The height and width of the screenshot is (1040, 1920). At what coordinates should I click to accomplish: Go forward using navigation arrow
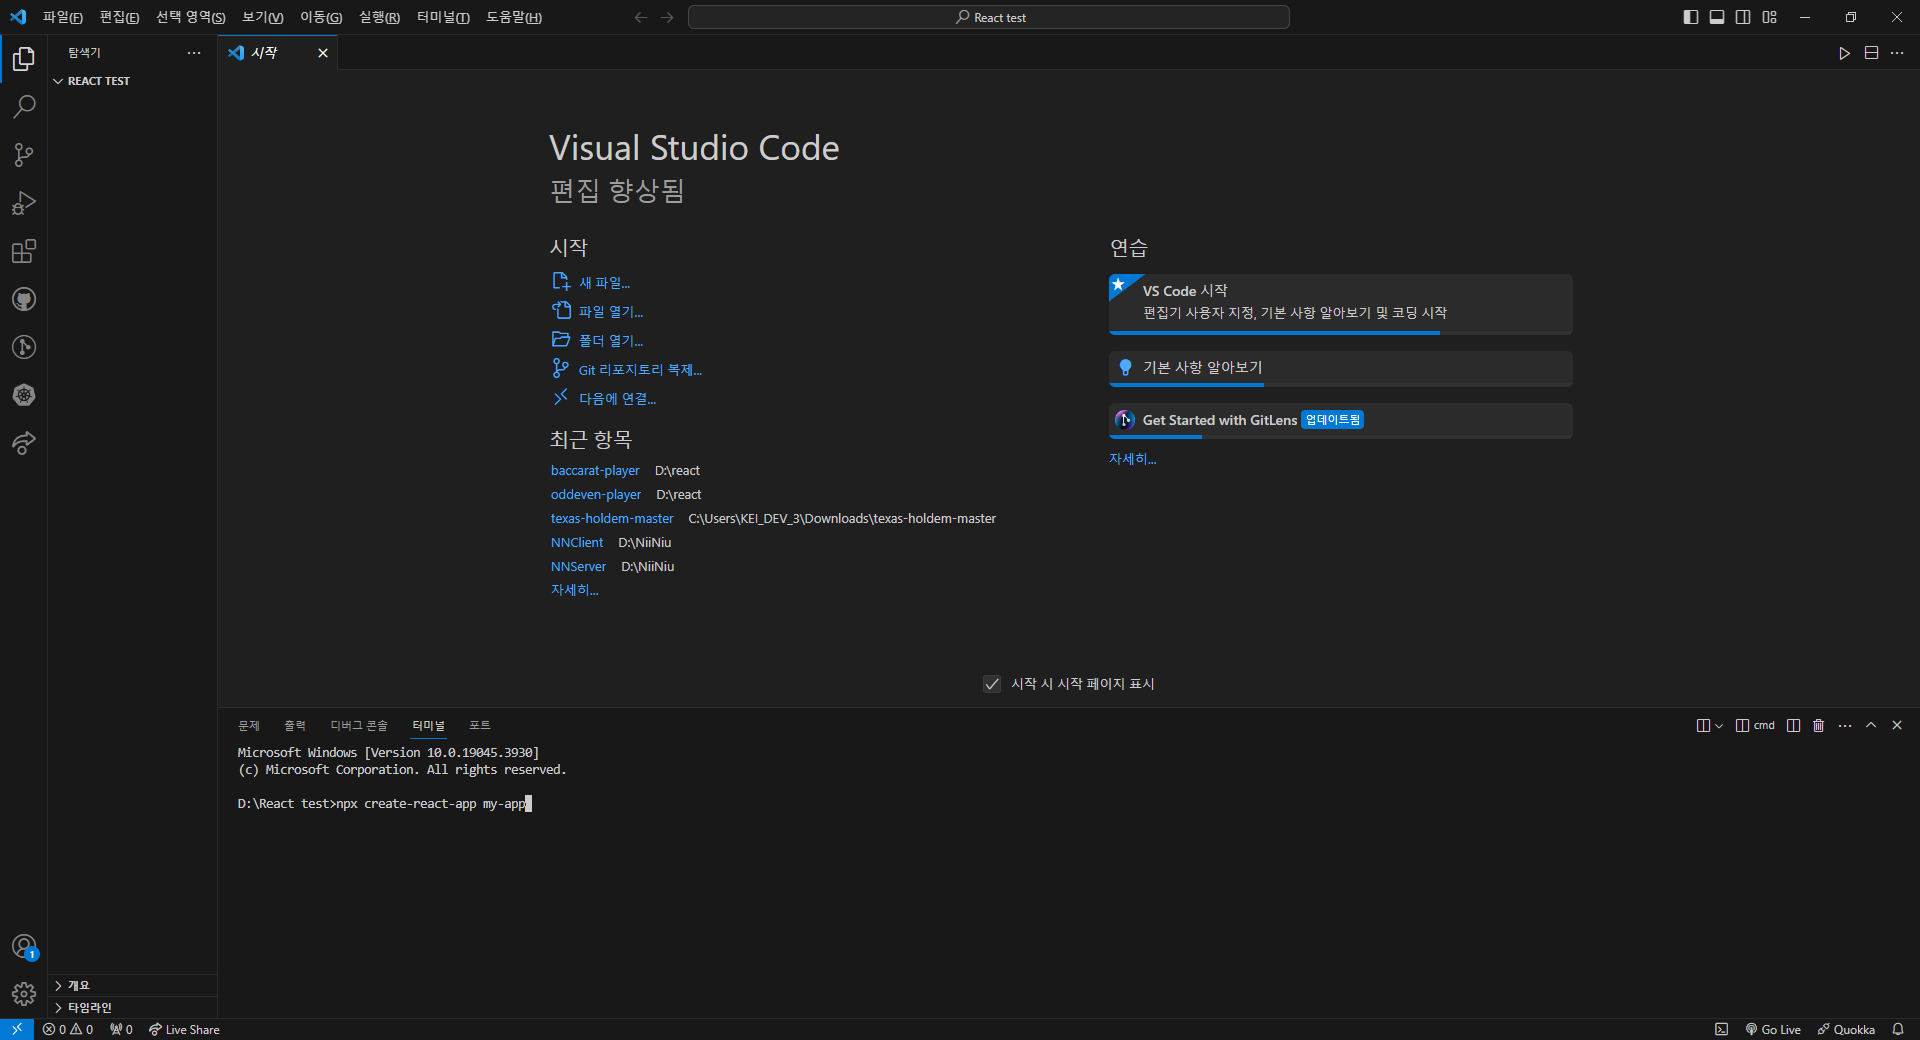667,17
